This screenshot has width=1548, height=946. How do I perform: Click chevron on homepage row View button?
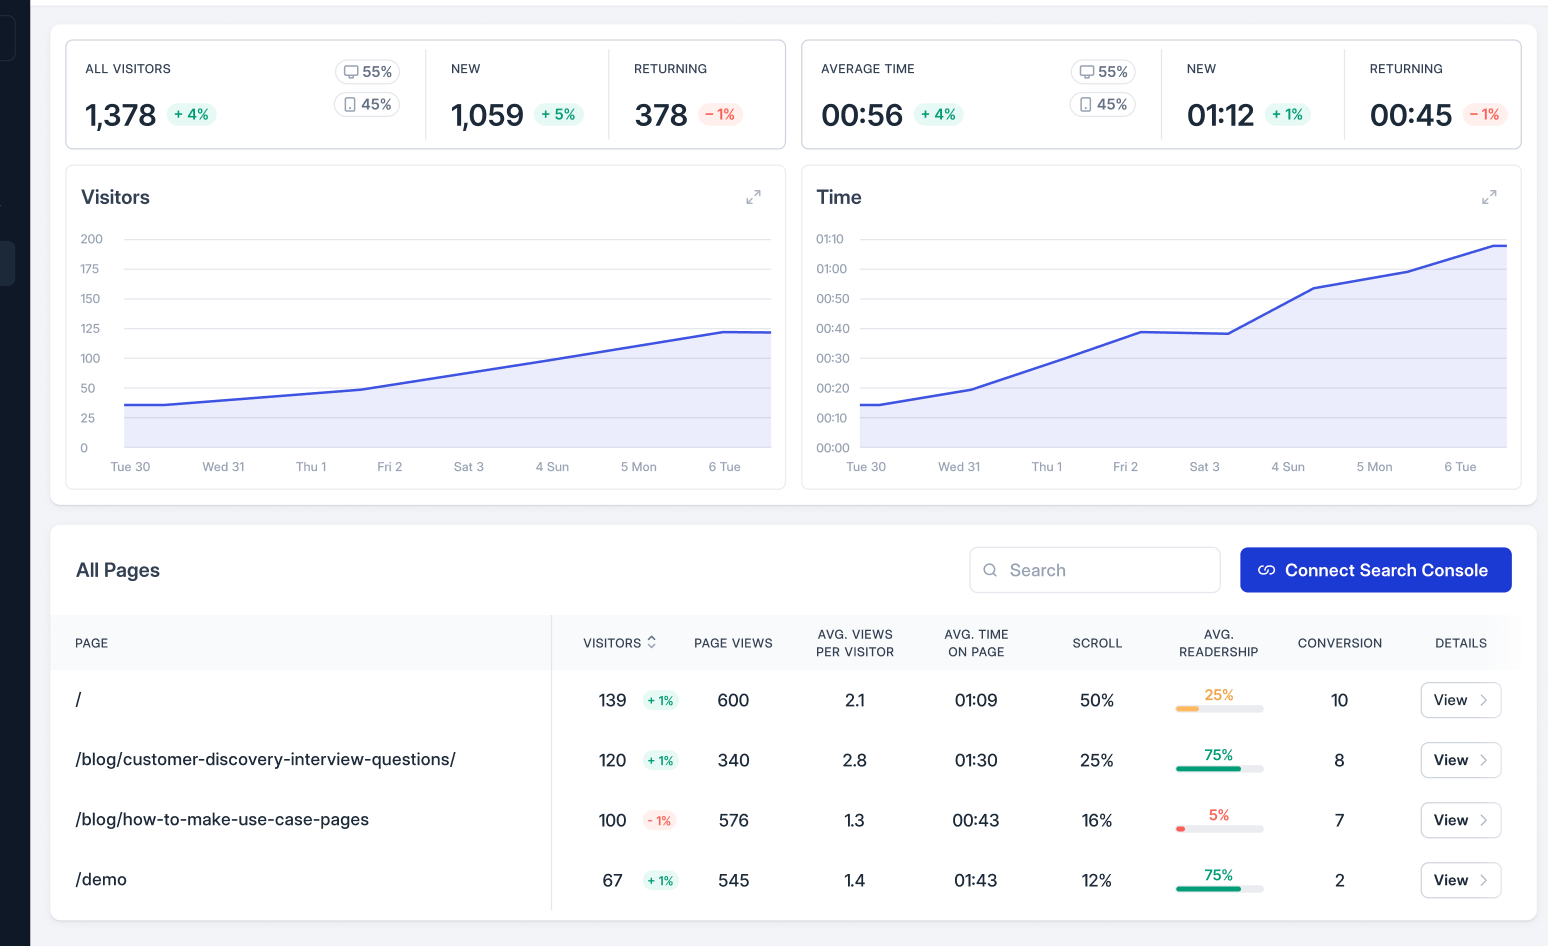(x=1484, y=700)
